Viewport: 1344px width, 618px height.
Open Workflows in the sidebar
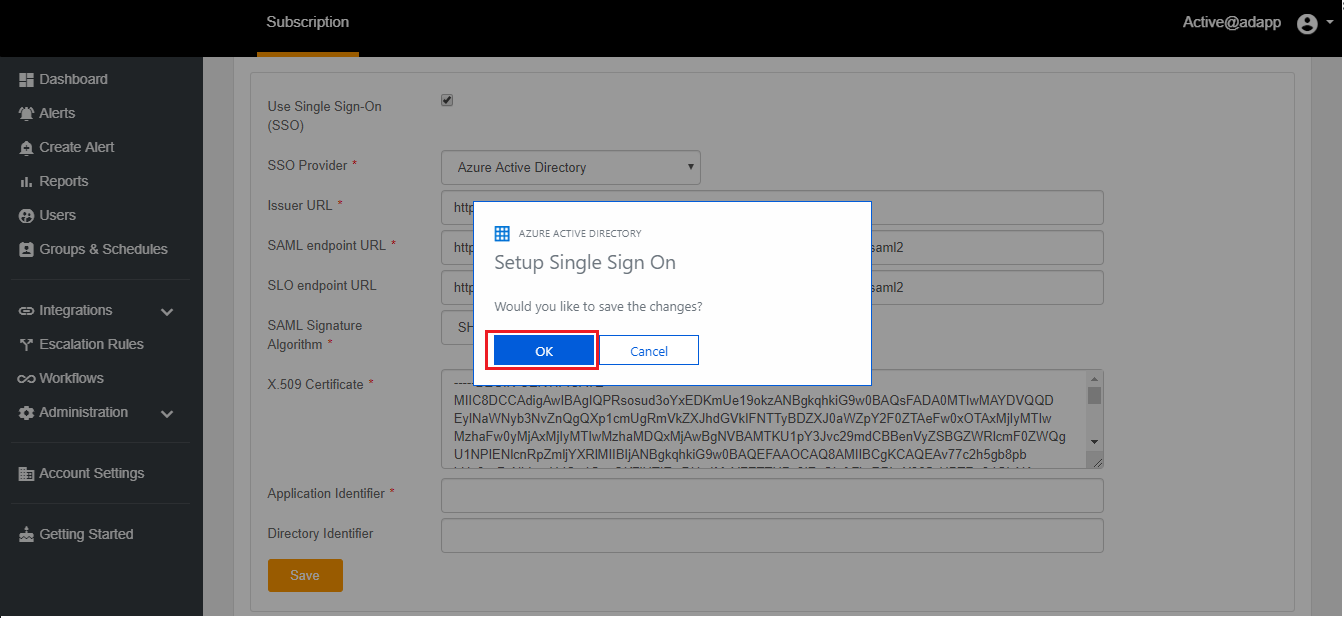[72, 378]
